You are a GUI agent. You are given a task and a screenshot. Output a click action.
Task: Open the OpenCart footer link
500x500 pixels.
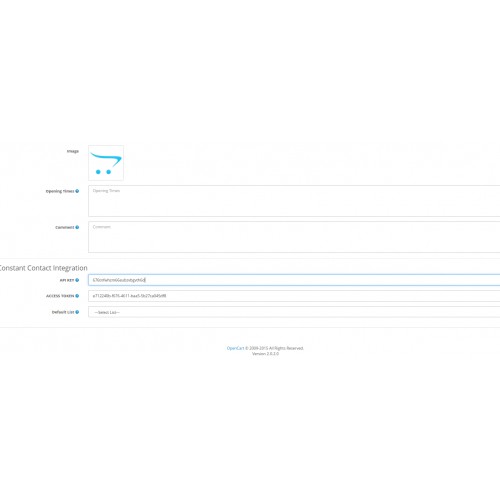pos(235,348)
